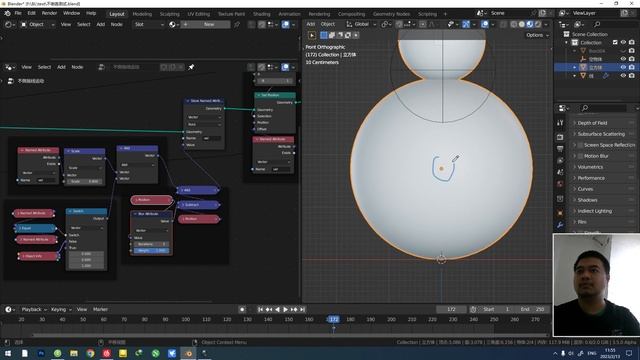Expand the Shadows panel

tap(575, 200)
